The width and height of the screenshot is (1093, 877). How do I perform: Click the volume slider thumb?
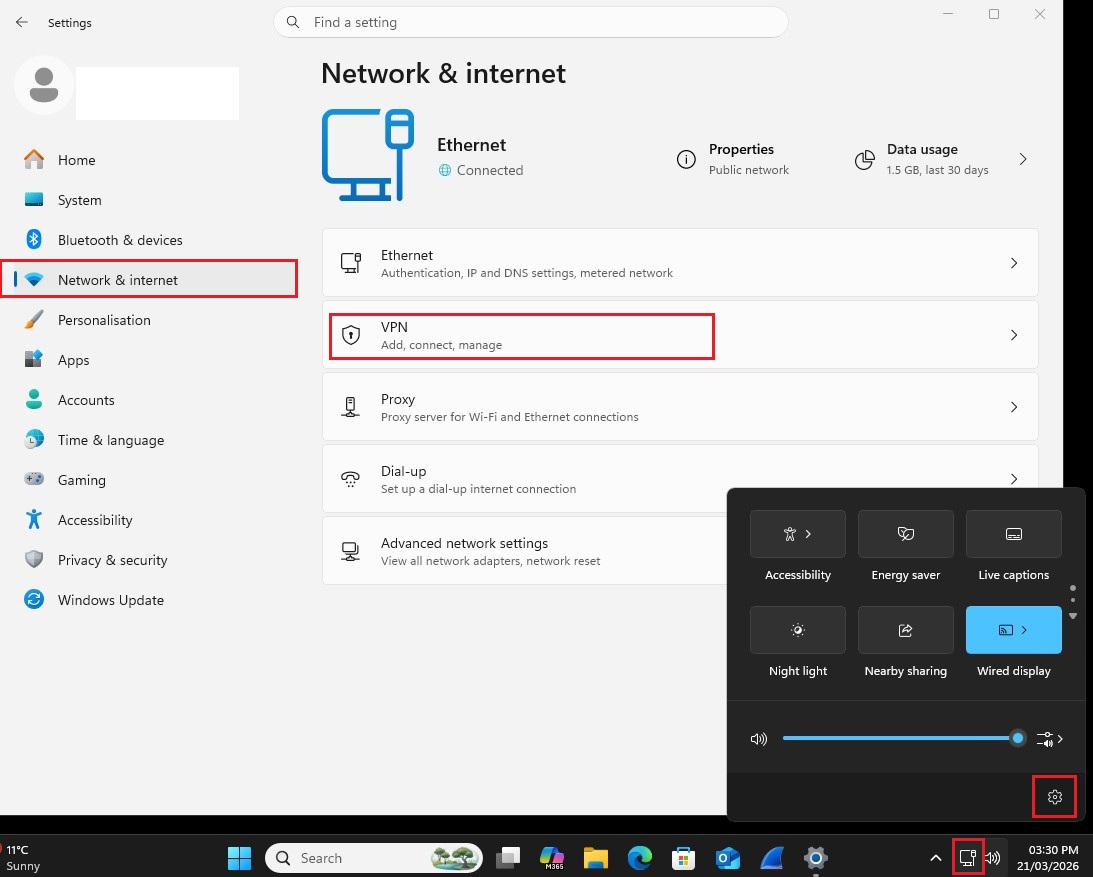click(x=1018, y=738)
